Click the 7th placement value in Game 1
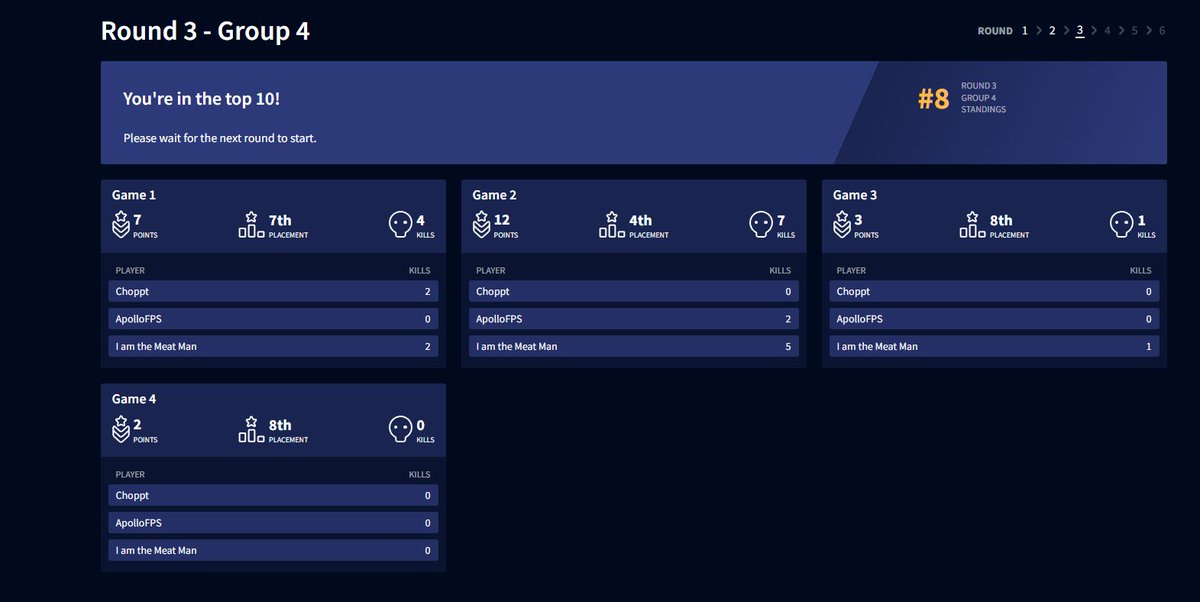Screen dimensions: 1200x602 (280, 220)
